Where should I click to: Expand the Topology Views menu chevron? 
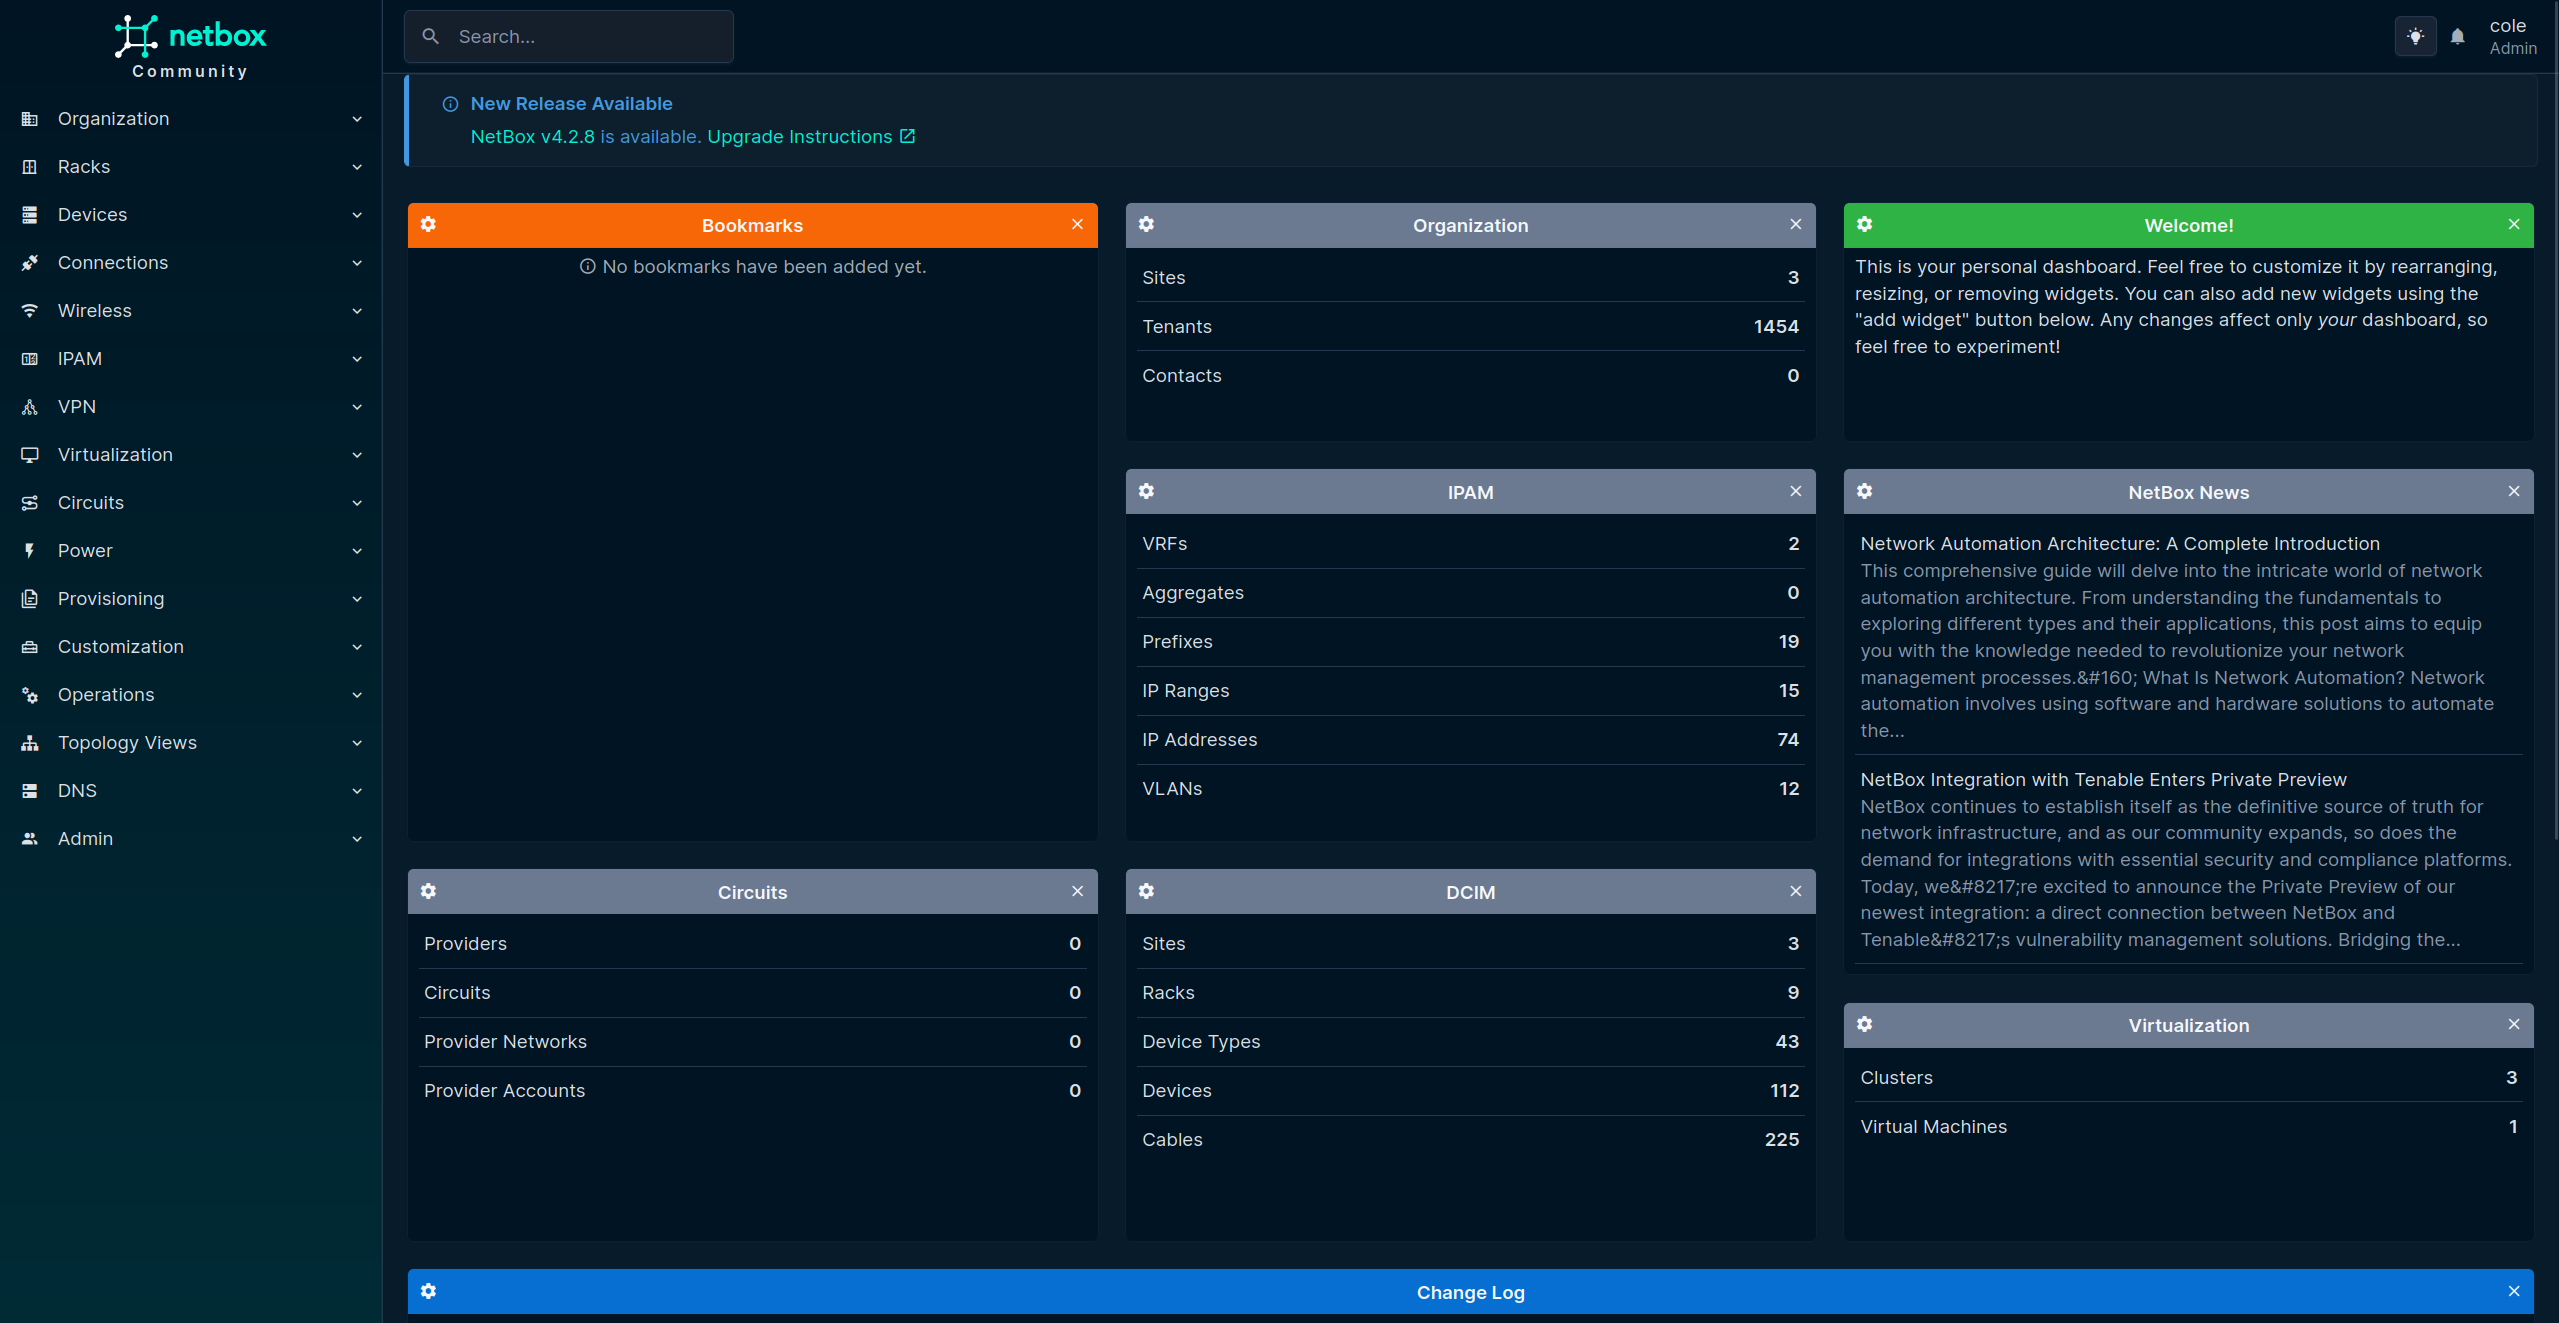click(x=357, y=743)
